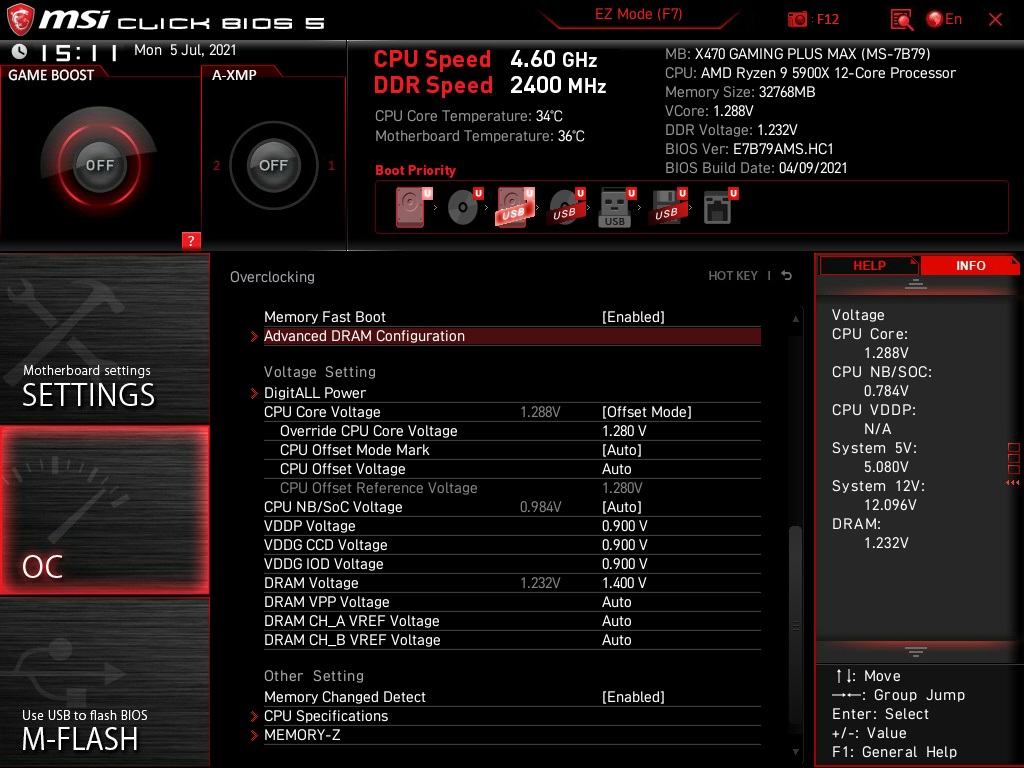Select the USB hard disk boot icon
Screen dimensions: 1024x768
(516, 207)
